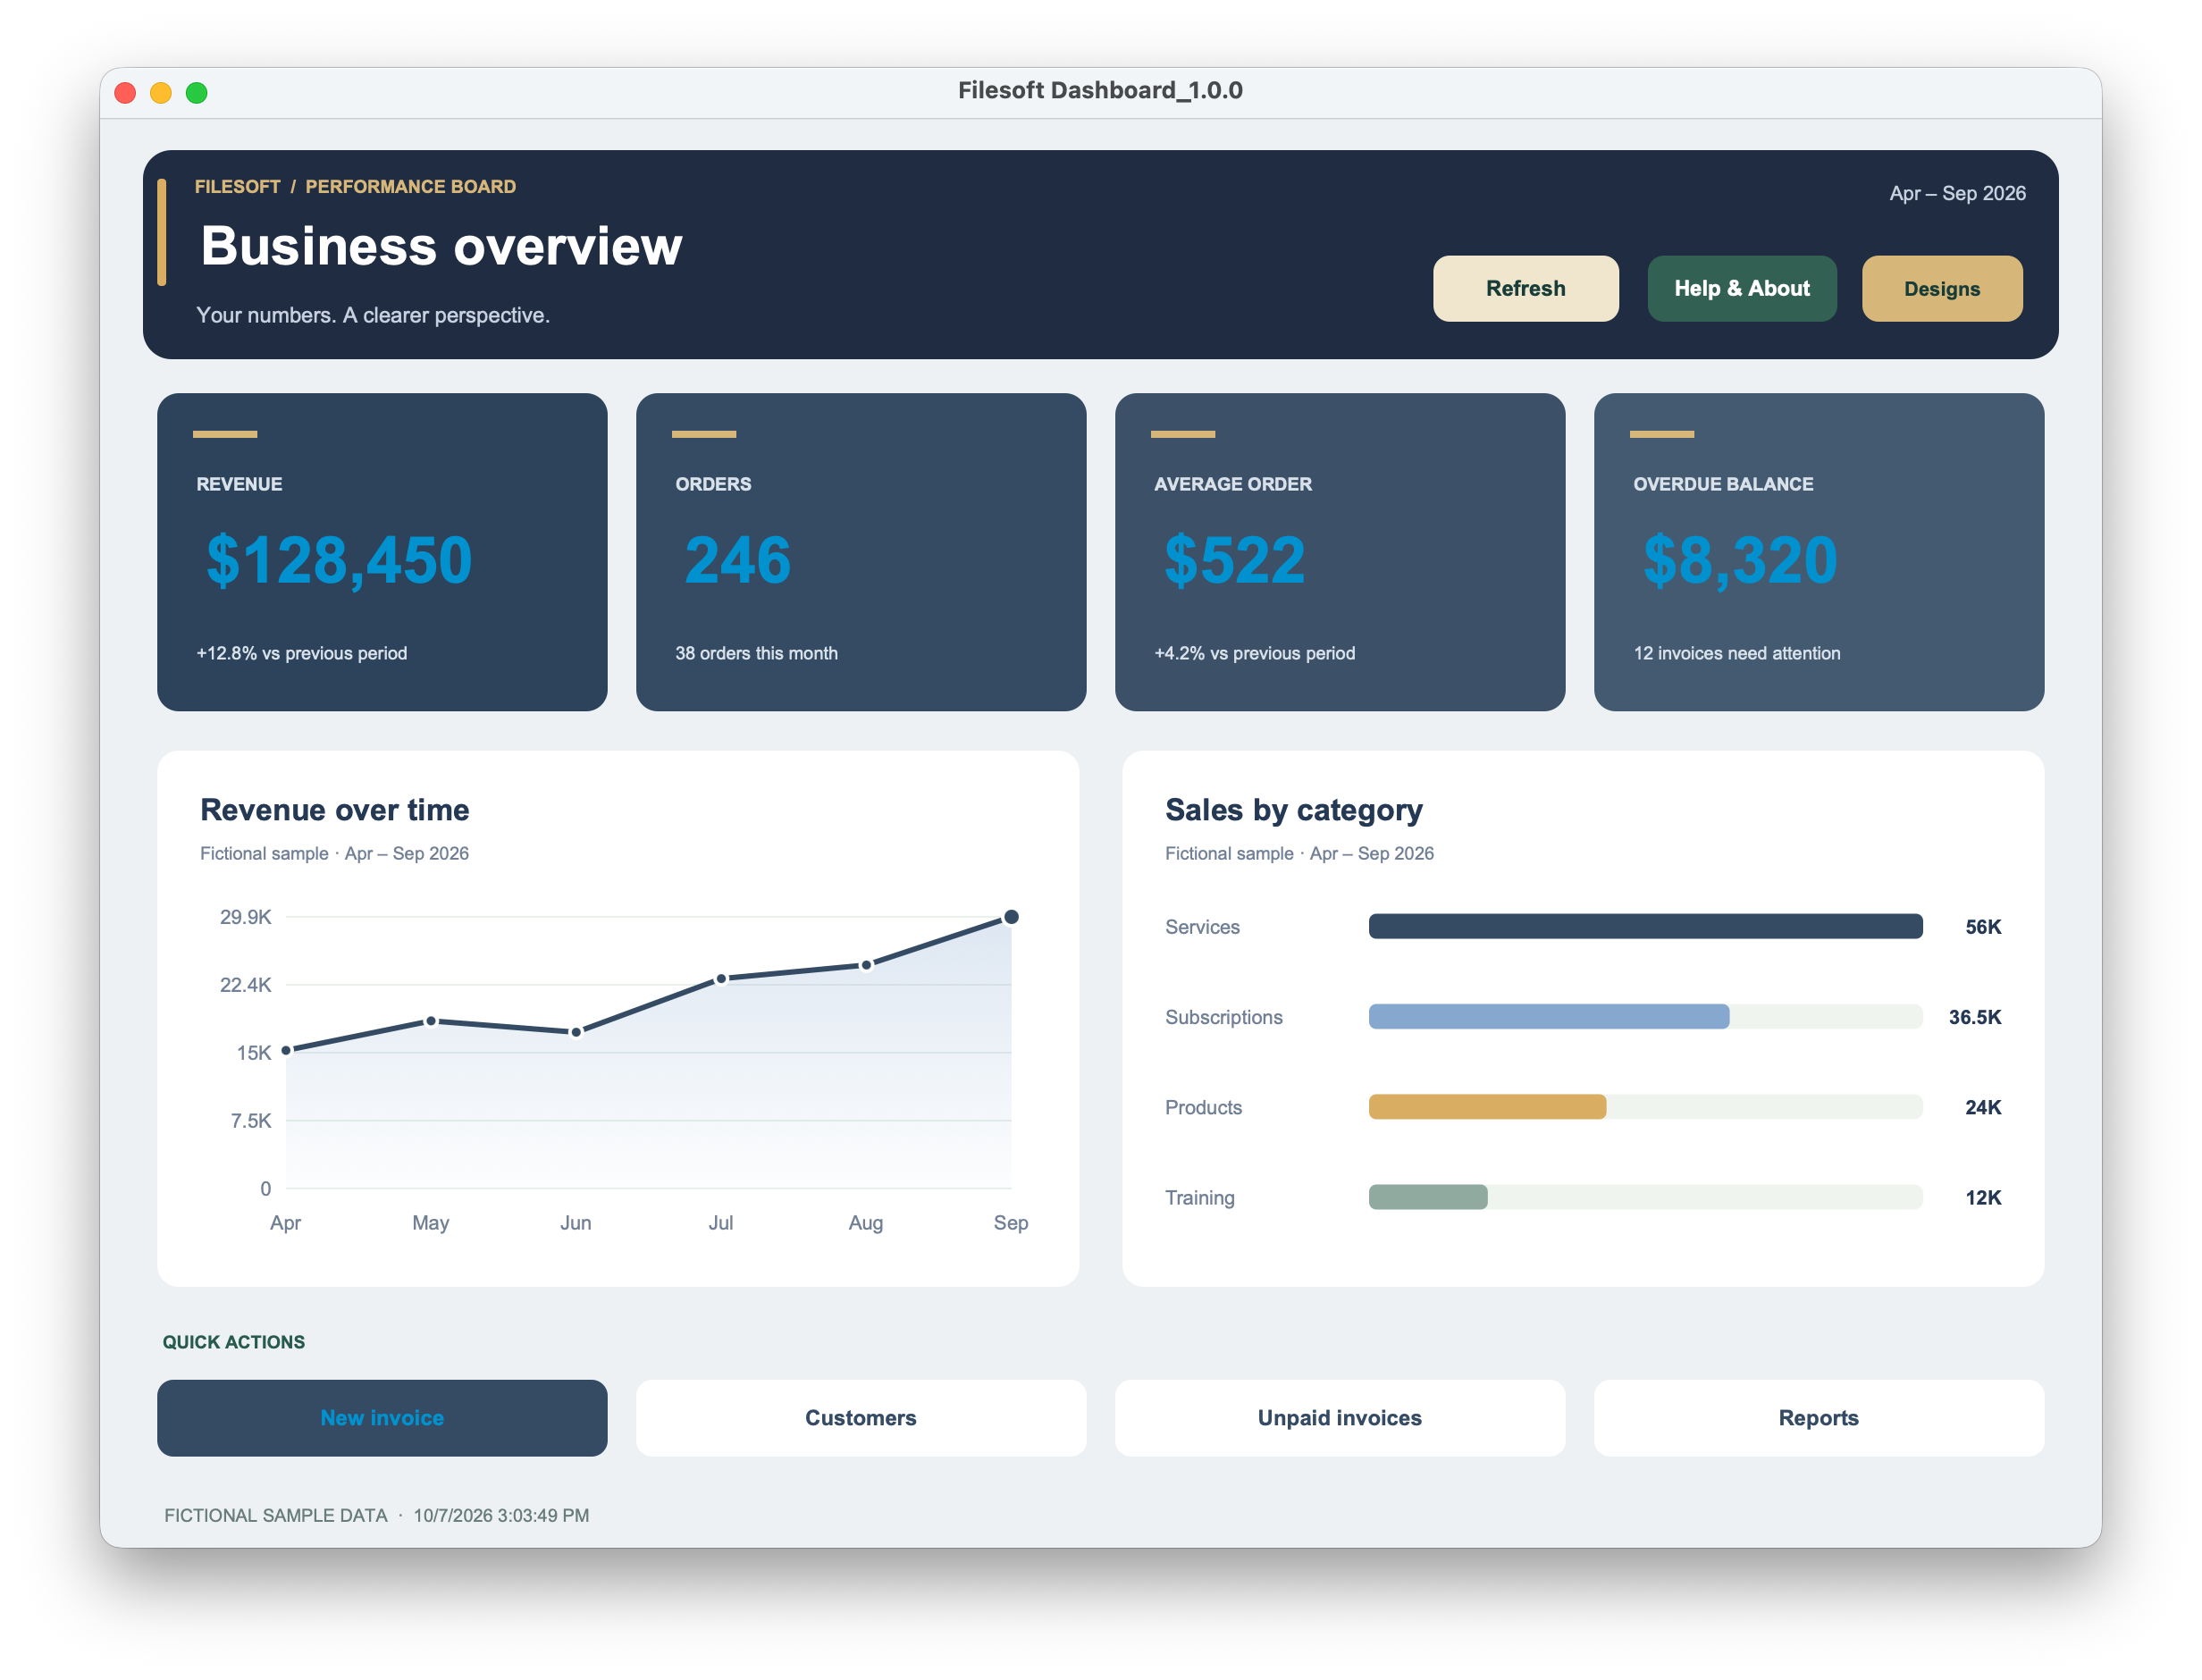The image size is (2202, 1680).
Task: Click the 29.9K y-axis label
Action: tap(245, 916)
